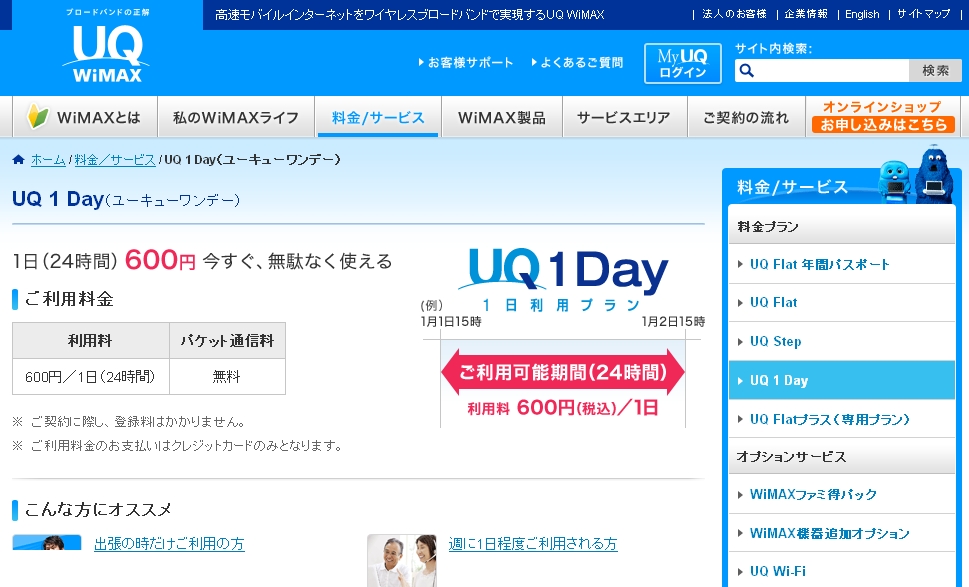969x587 pixels.
Task: Open UQ Flatプラス(専用プラン) in sidebar
Action: click(842, 419)
